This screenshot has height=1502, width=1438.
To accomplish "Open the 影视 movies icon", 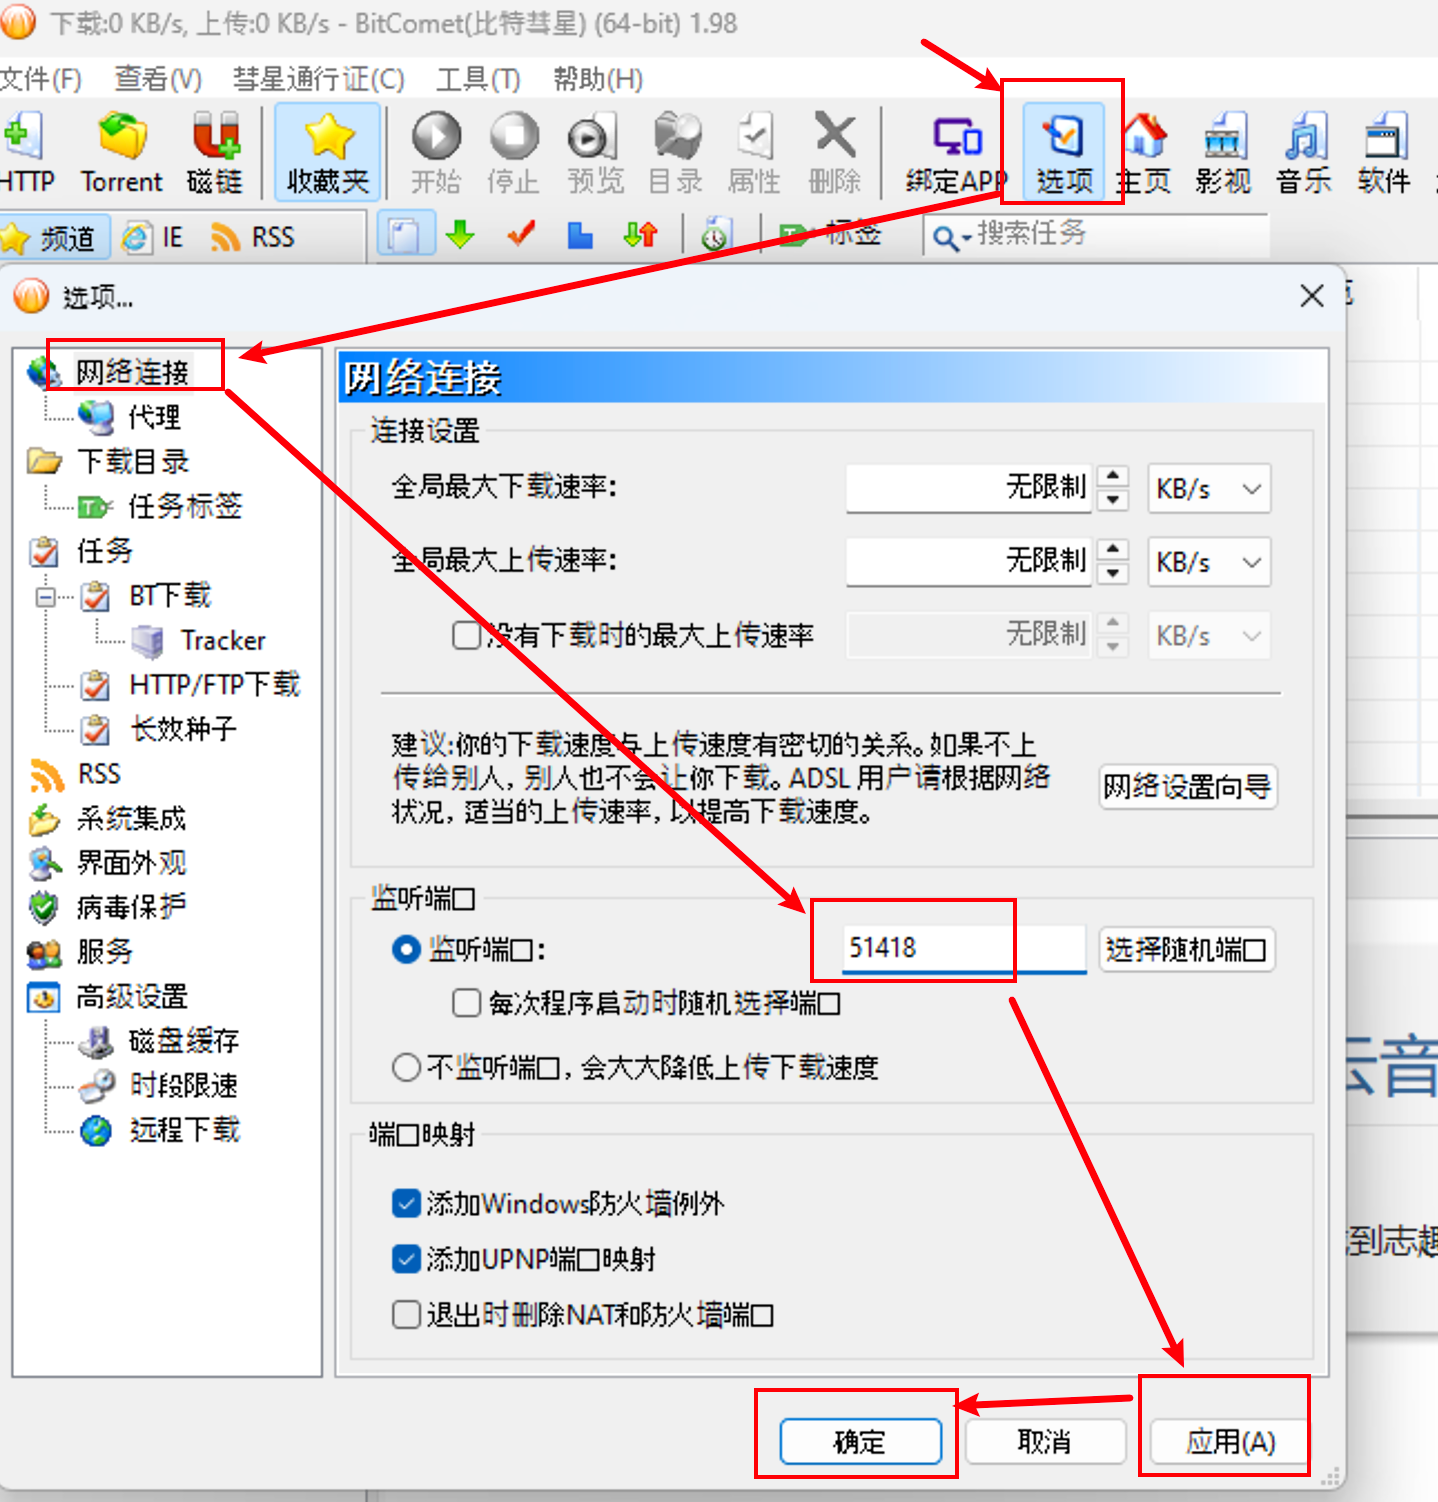I will (1223, 153).
